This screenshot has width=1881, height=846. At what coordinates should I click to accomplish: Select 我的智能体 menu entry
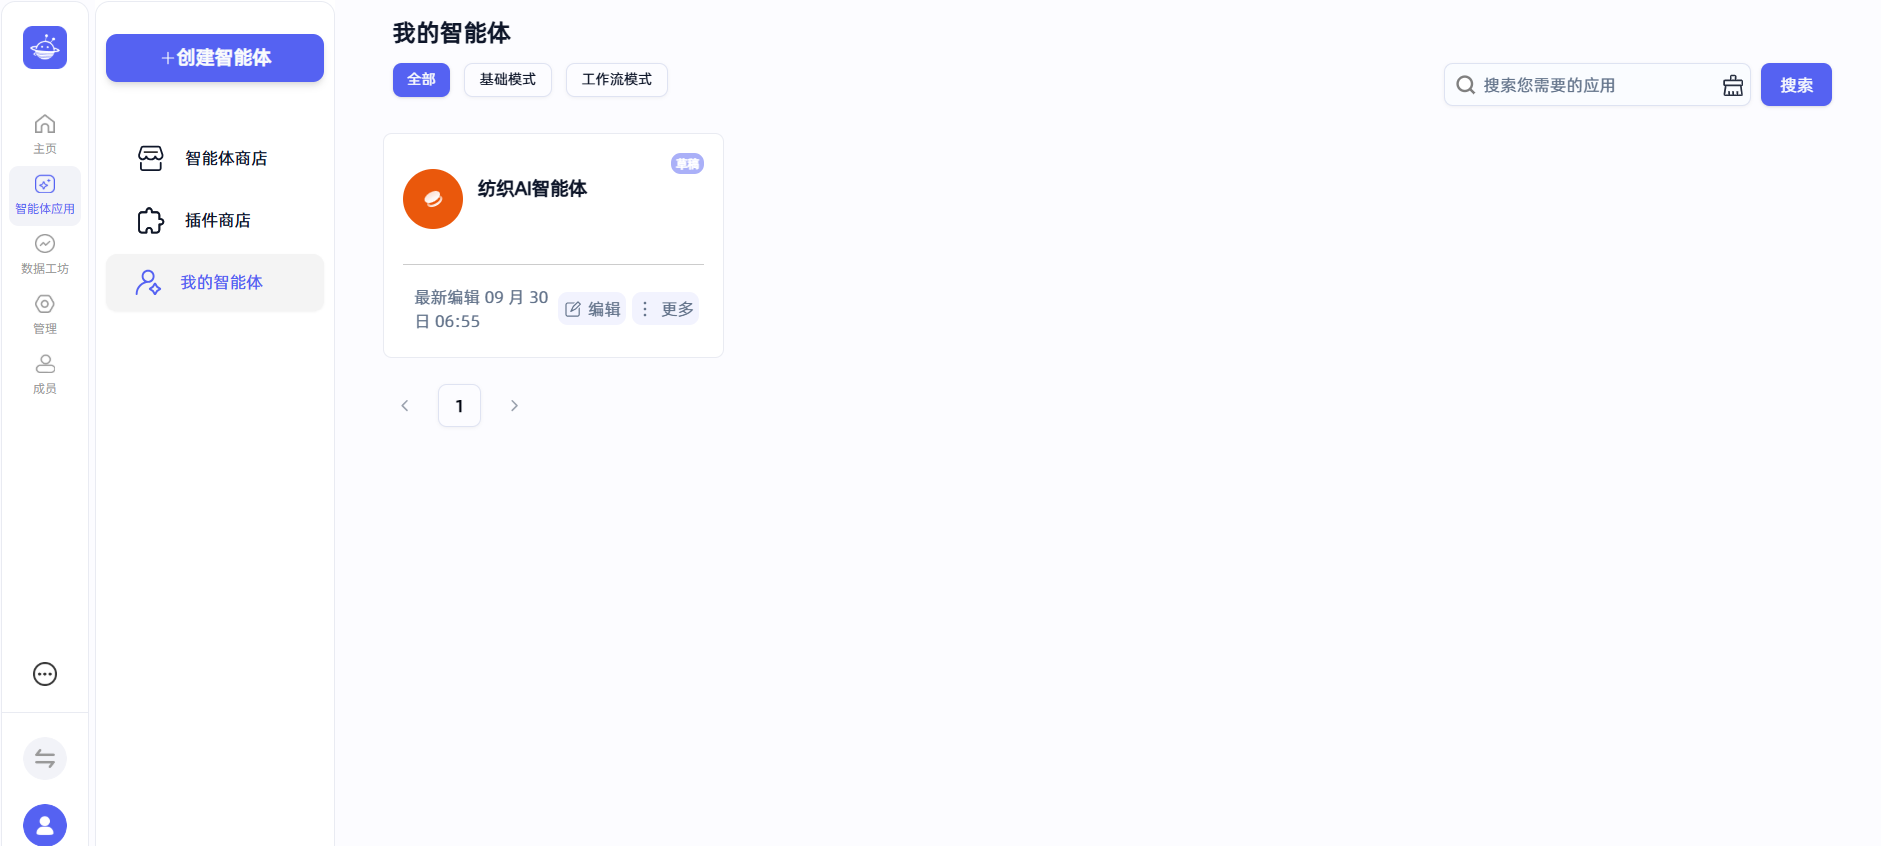click(x=215, y=282)
